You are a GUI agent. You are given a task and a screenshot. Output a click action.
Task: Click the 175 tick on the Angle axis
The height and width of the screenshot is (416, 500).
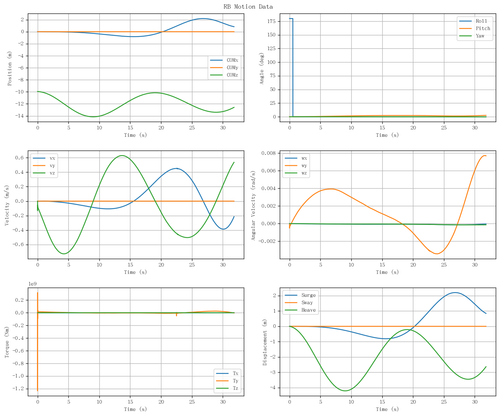(272, 21)
